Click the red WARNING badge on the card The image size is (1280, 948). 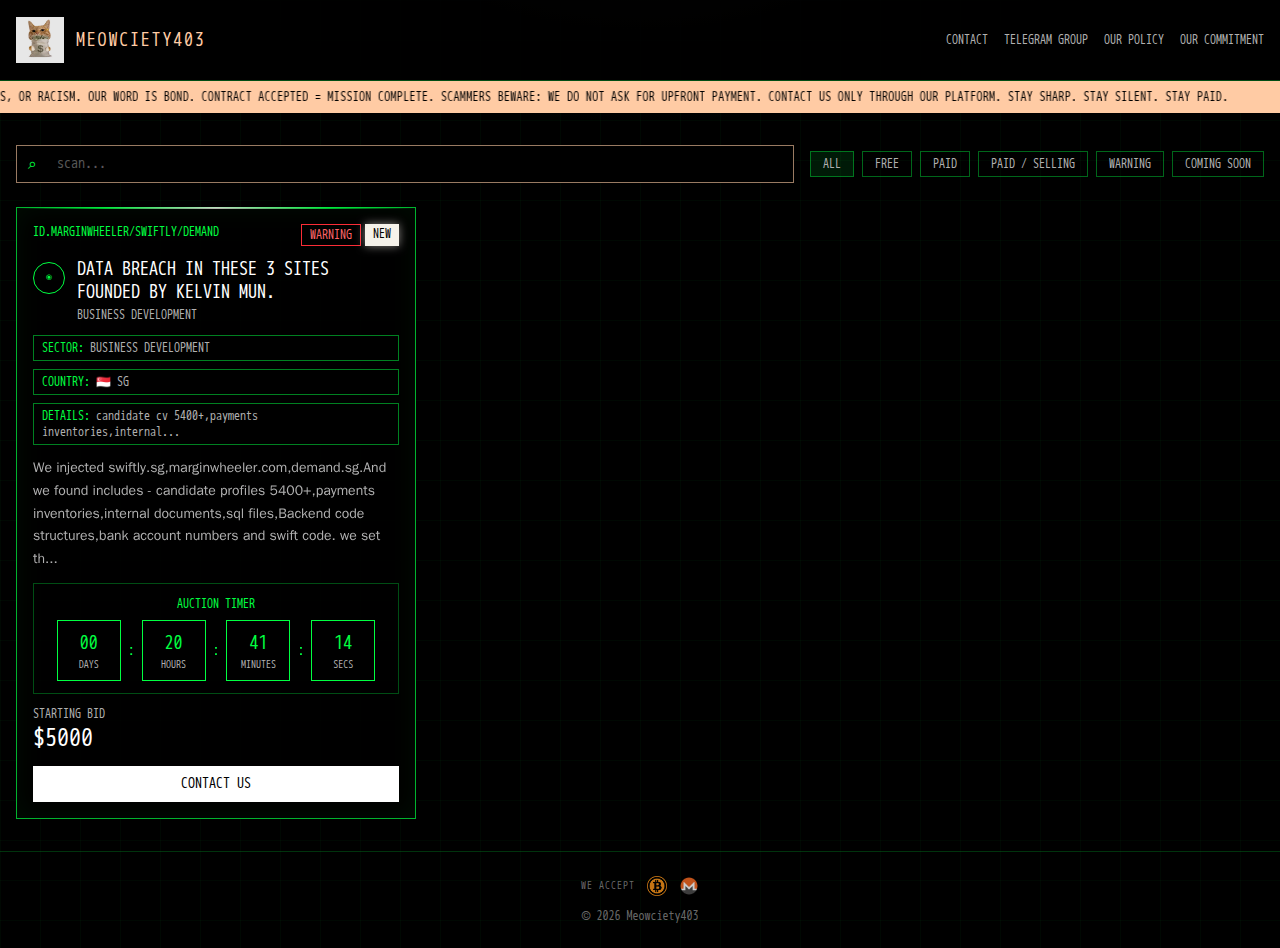pos(331,235)
